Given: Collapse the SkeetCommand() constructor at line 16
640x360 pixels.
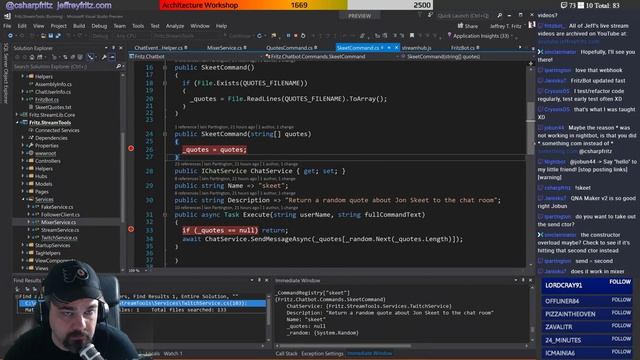Looking at the screenshot, I should [165, 67].
